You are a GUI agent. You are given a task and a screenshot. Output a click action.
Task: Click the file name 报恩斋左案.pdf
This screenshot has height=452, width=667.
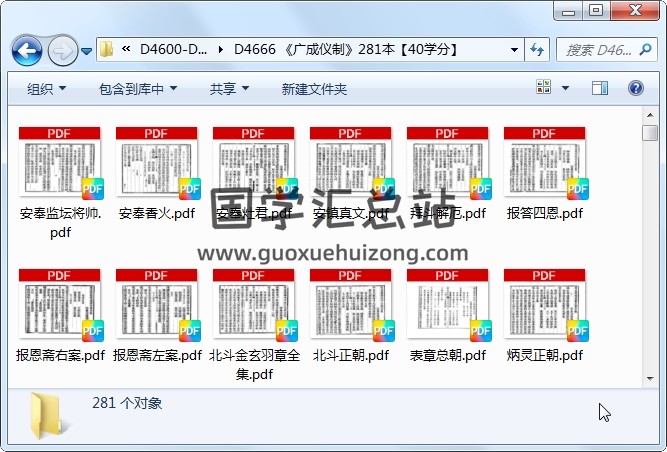[157, 355]
